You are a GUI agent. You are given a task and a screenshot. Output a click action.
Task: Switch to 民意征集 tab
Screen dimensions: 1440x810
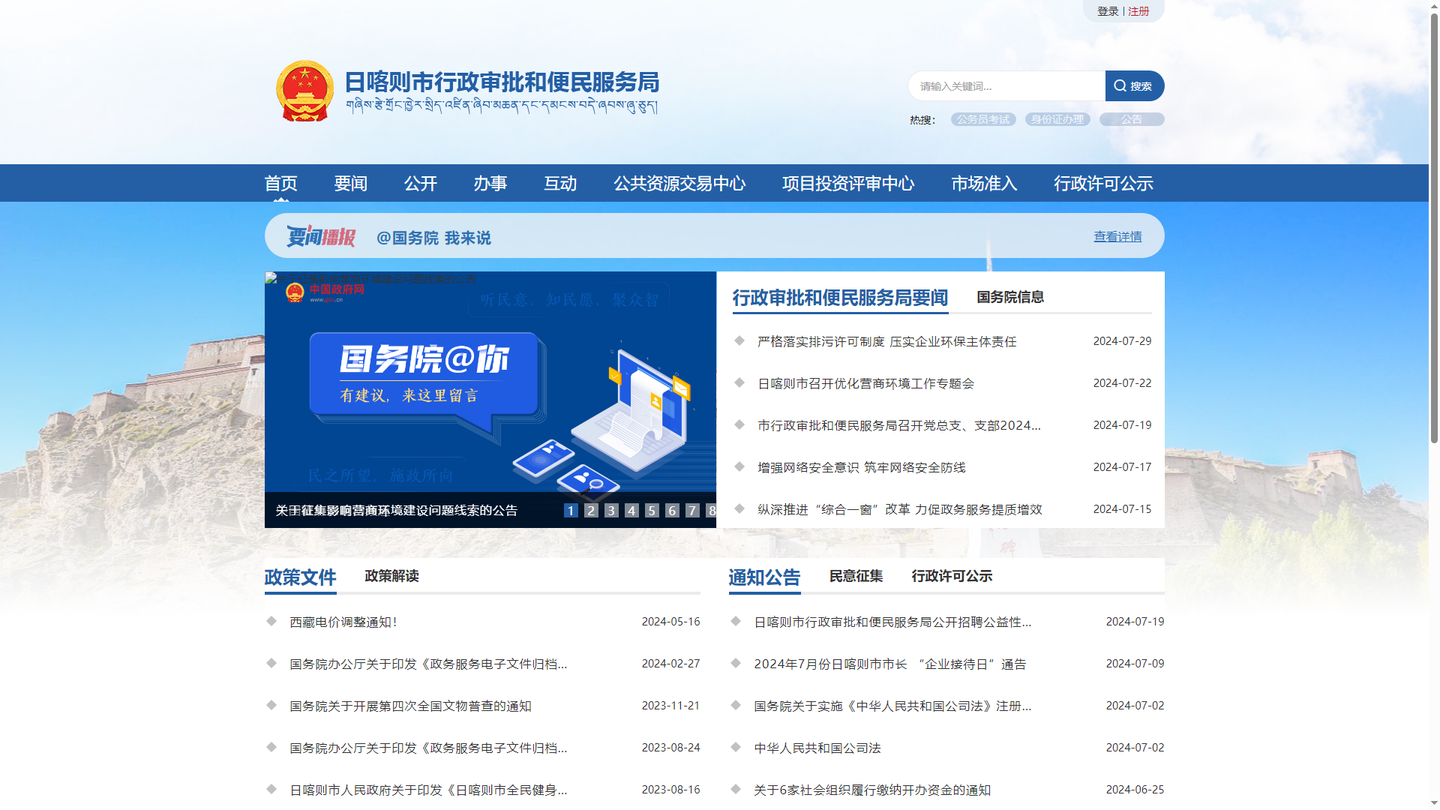(856, 576)
